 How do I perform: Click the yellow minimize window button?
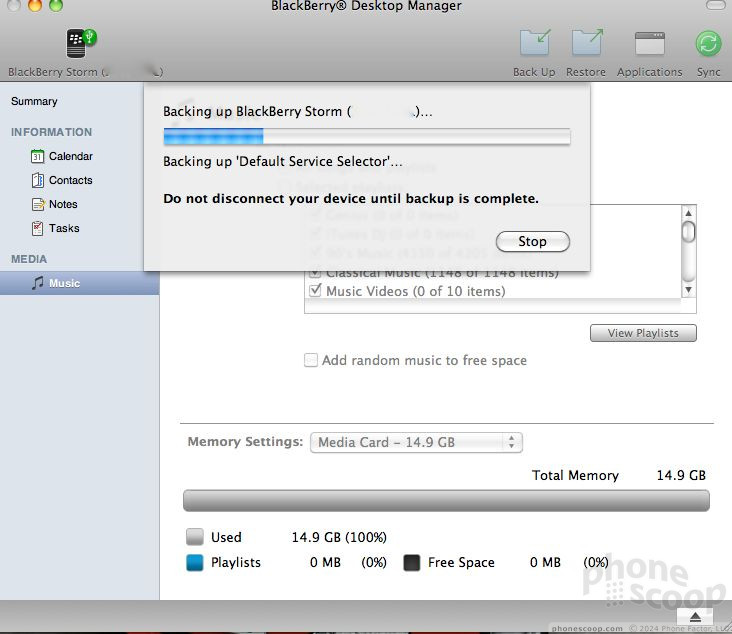click(35, 4)
